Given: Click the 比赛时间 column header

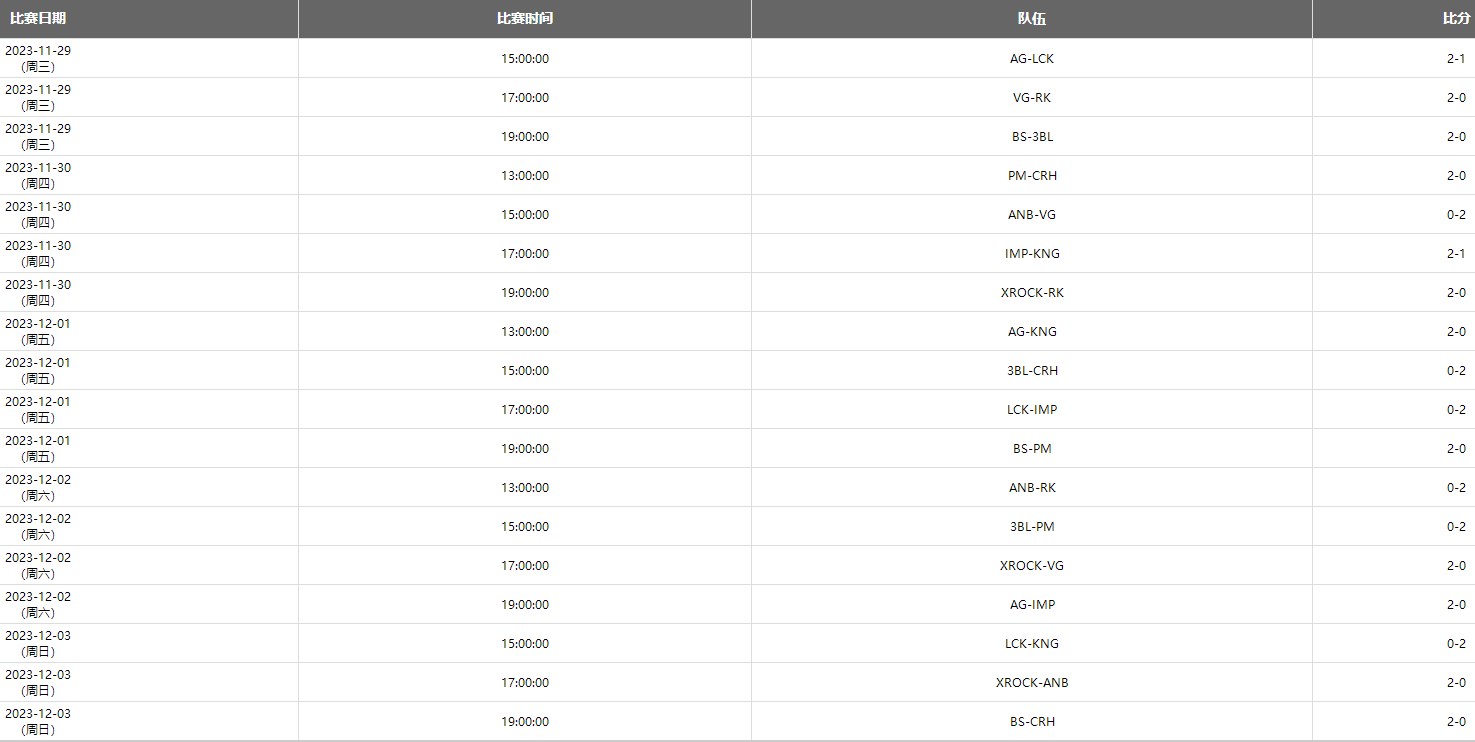Looking at the screenshot, I should tap(525, 18).
